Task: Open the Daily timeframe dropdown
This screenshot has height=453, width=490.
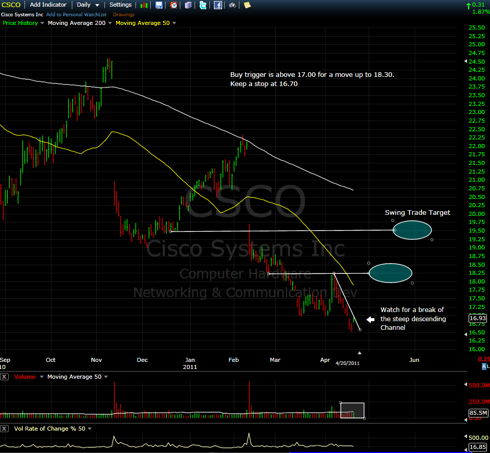Action: (88, 5)
